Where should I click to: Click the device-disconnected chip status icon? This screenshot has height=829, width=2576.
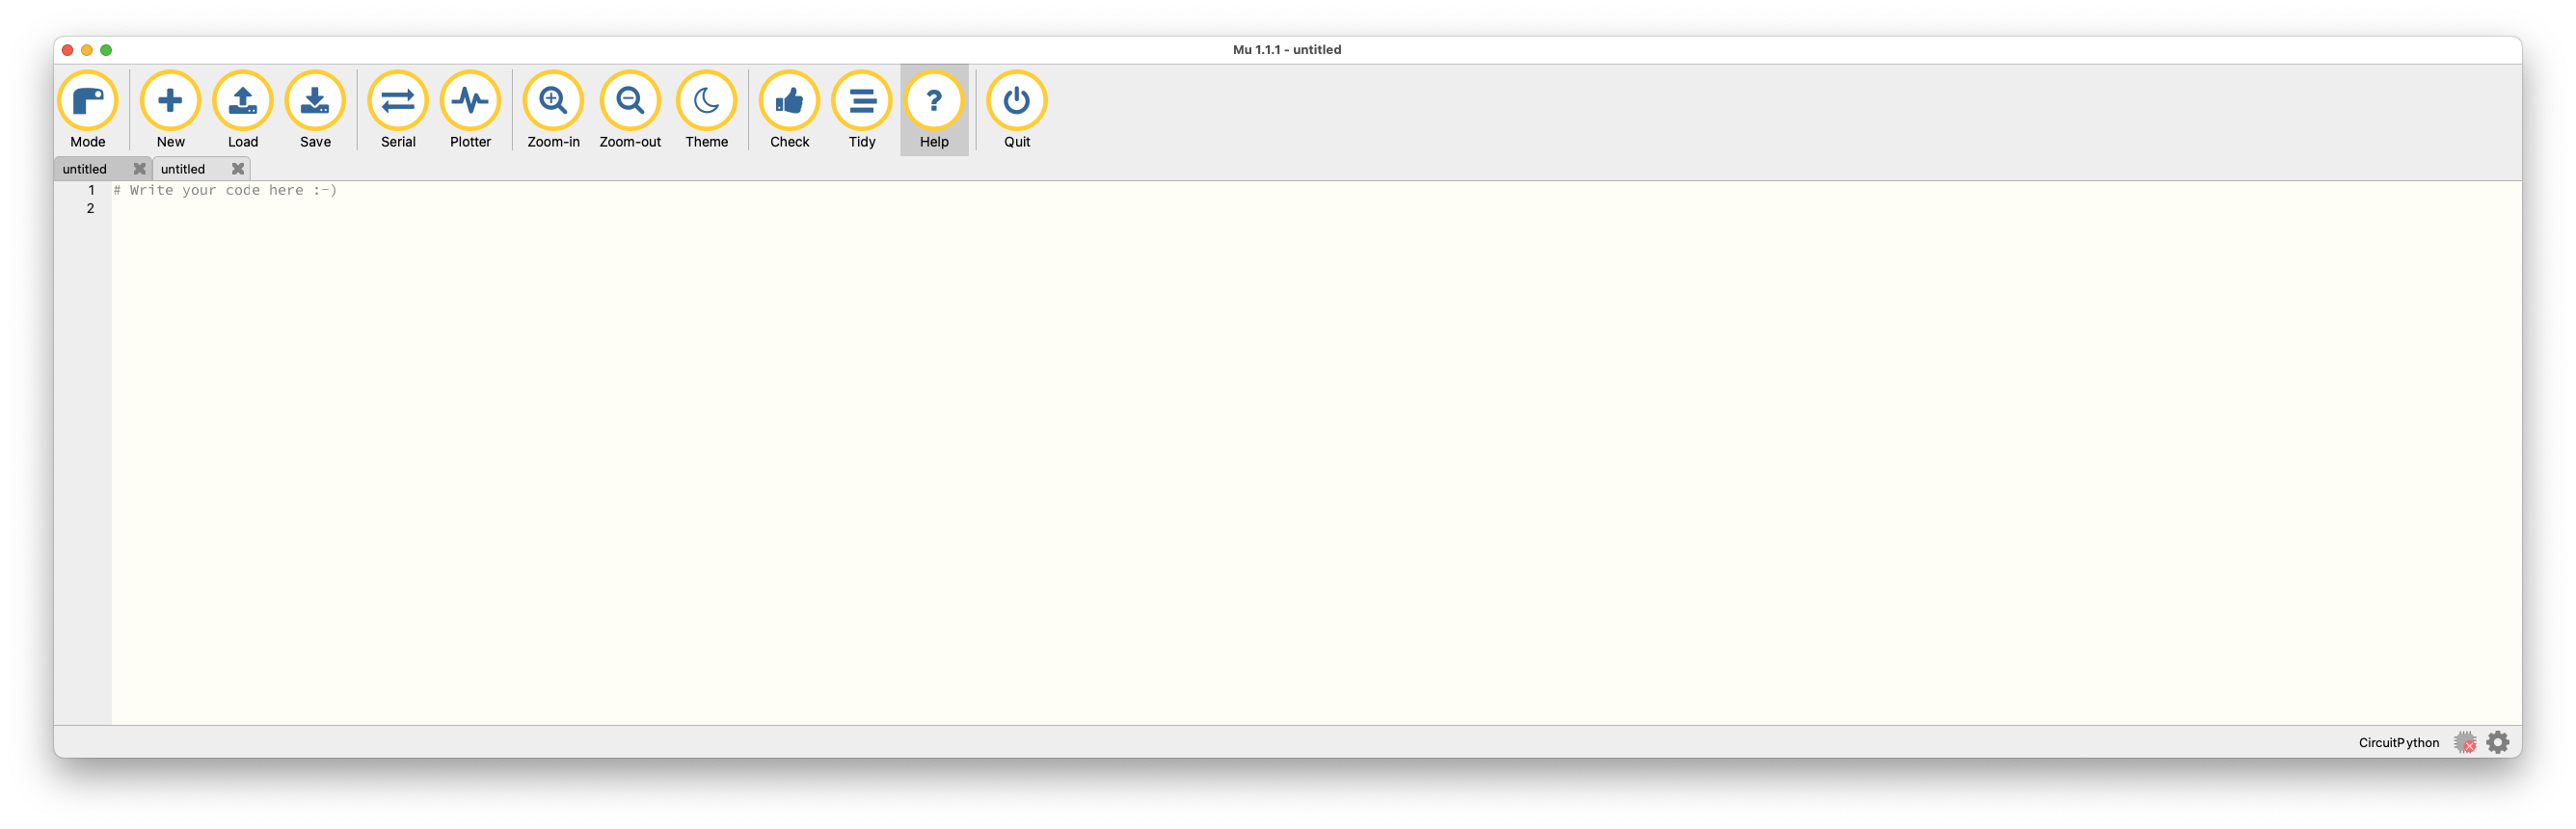(2465, 742)
